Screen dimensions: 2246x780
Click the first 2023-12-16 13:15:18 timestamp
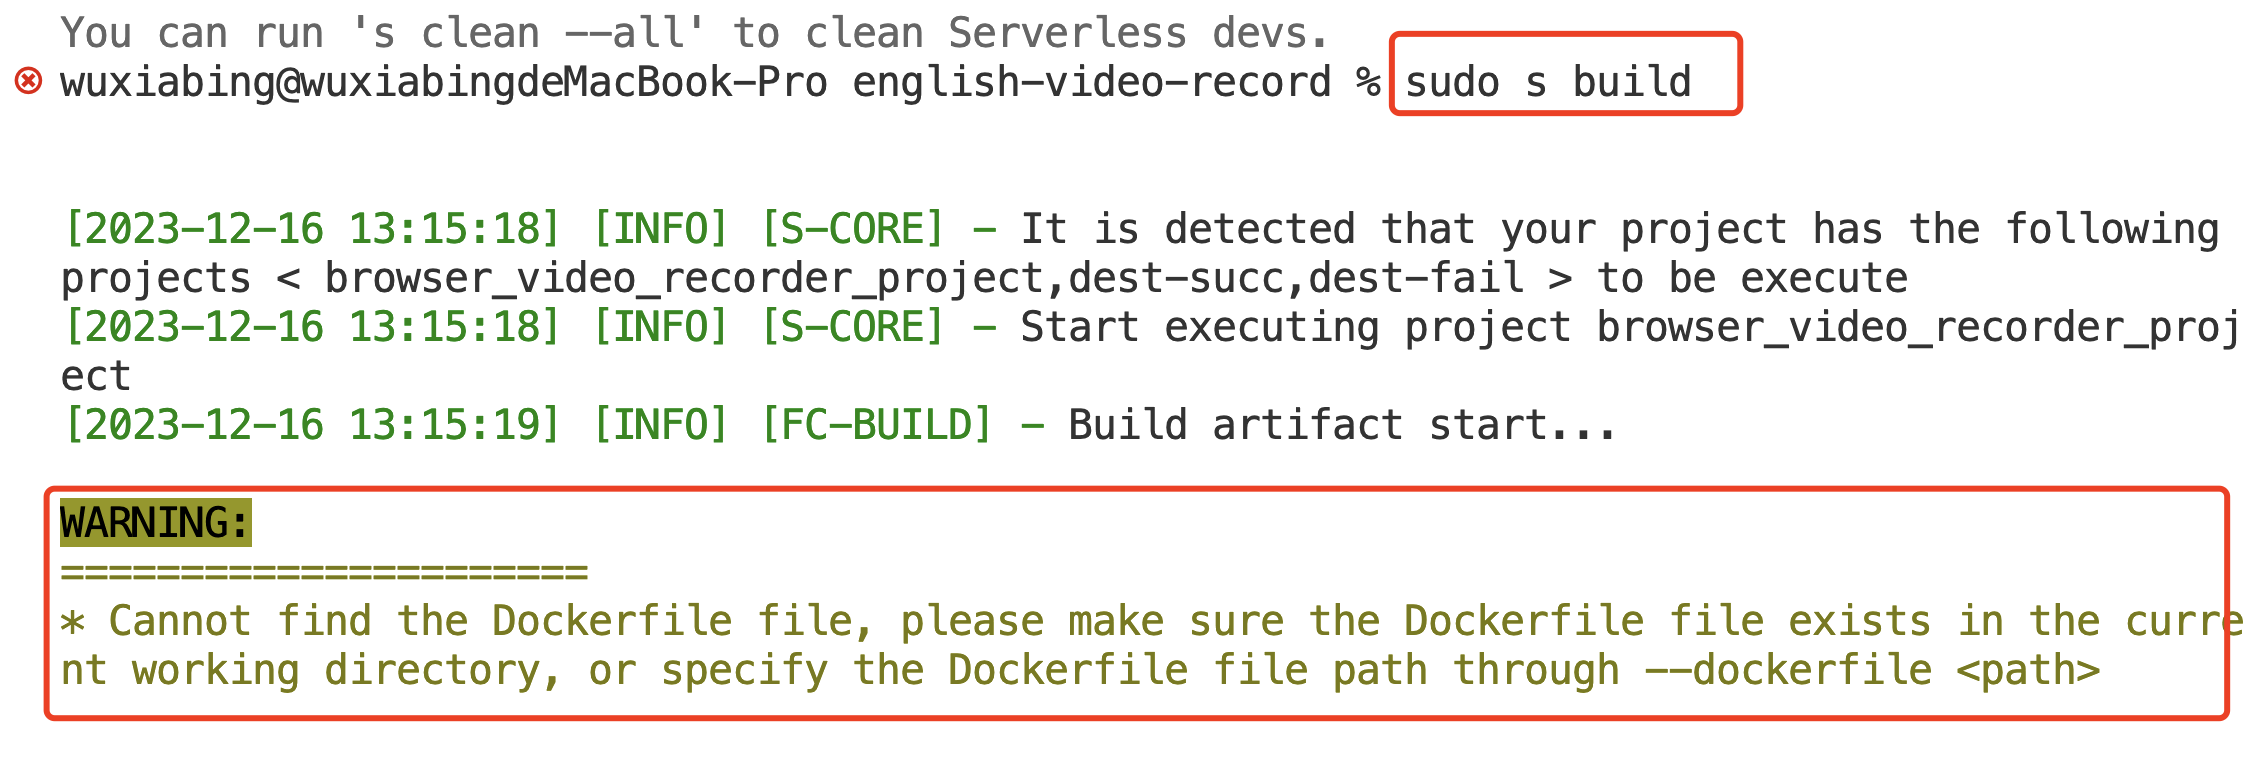click(311, 229)
